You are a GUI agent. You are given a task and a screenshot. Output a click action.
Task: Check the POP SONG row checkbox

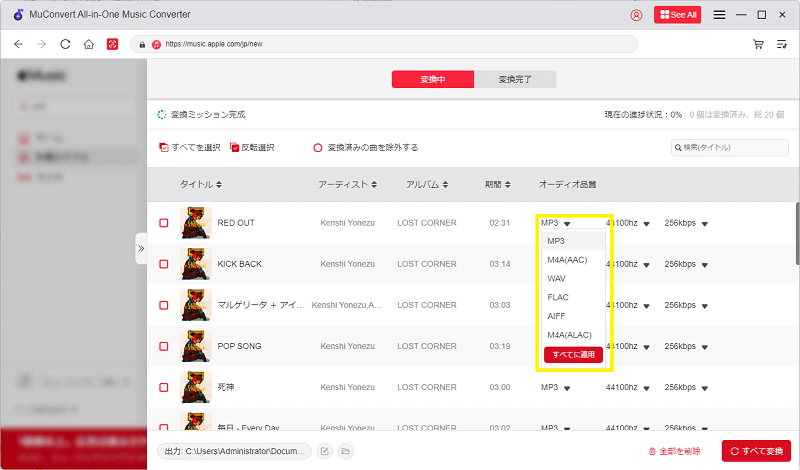[x=164, y=346]
